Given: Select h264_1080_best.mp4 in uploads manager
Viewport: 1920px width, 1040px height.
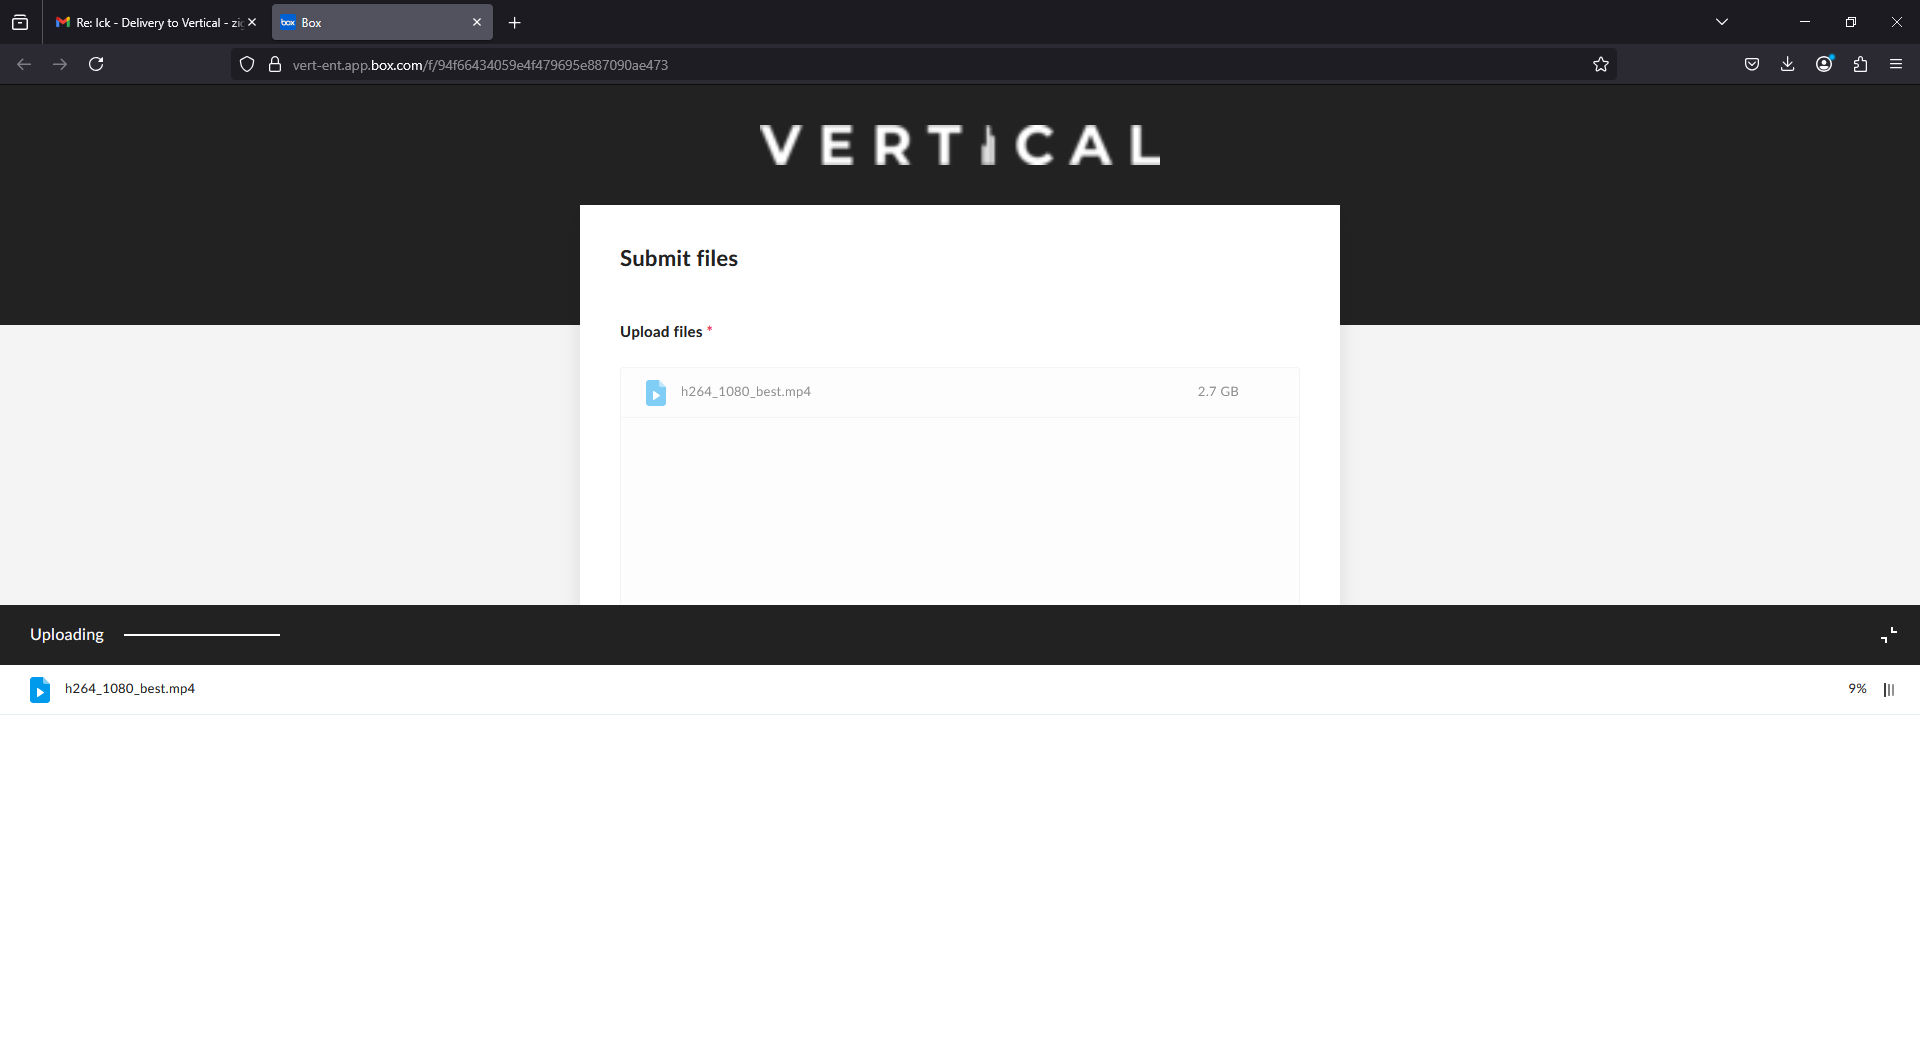Looking at the screenshot, I should [130, 688].
